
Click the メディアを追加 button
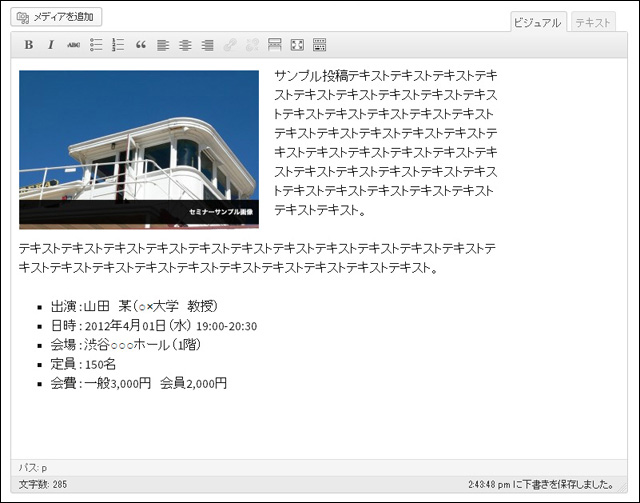[56, 17]
